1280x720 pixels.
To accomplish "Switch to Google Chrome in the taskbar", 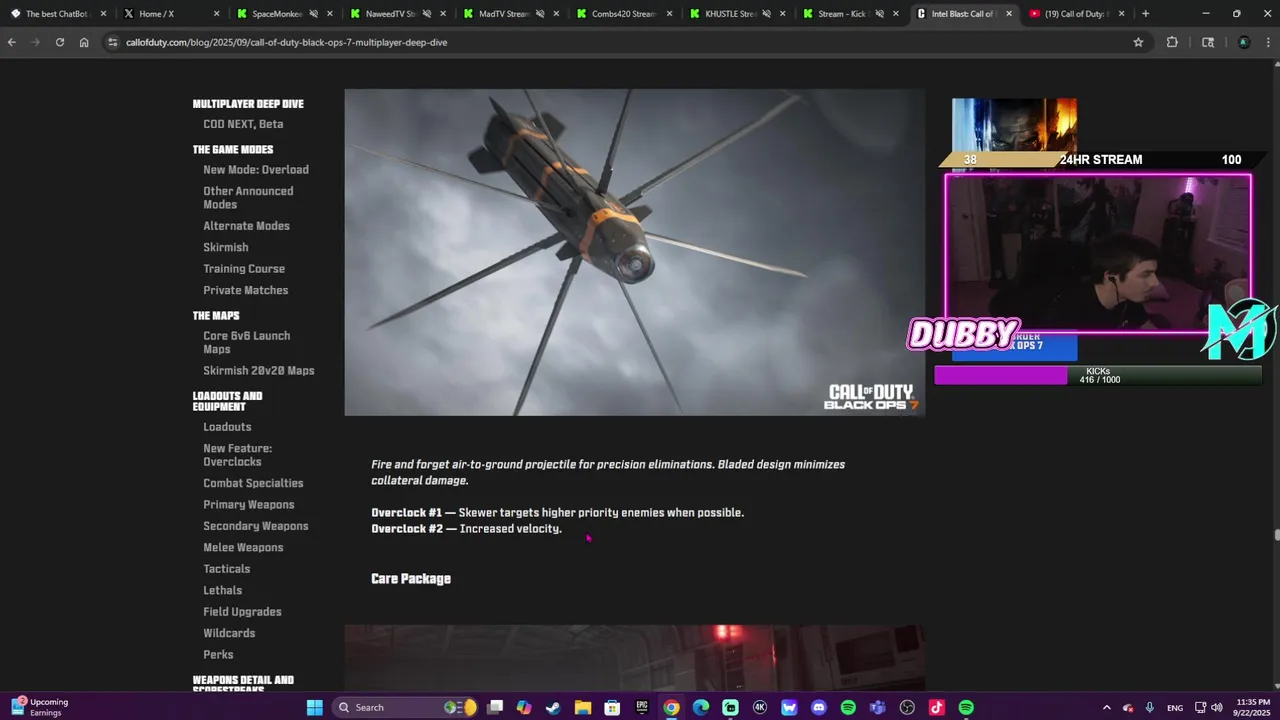I will pos(671,707).
